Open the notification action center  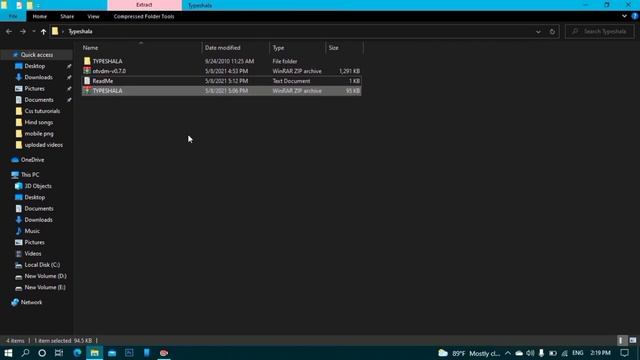624,353
